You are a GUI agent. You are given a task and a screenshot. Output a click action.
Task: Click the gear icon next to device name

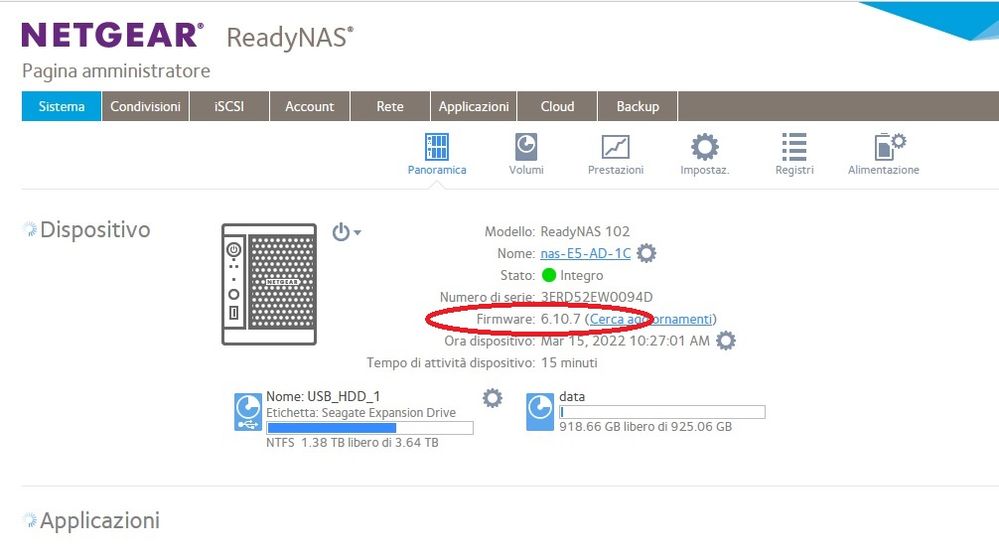click(646, 253)
